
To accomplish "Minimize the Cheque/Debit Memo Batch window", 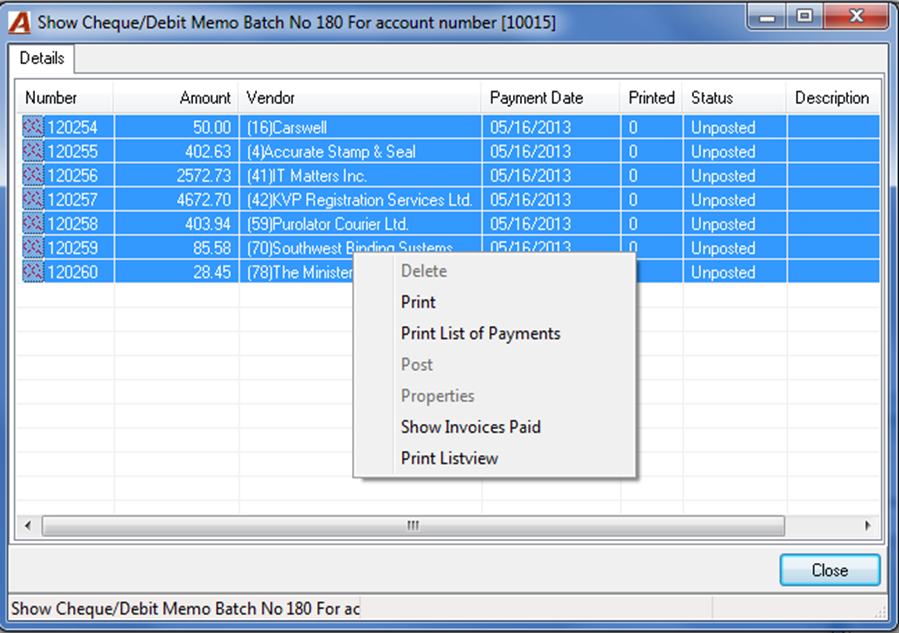I will (767, 17).
